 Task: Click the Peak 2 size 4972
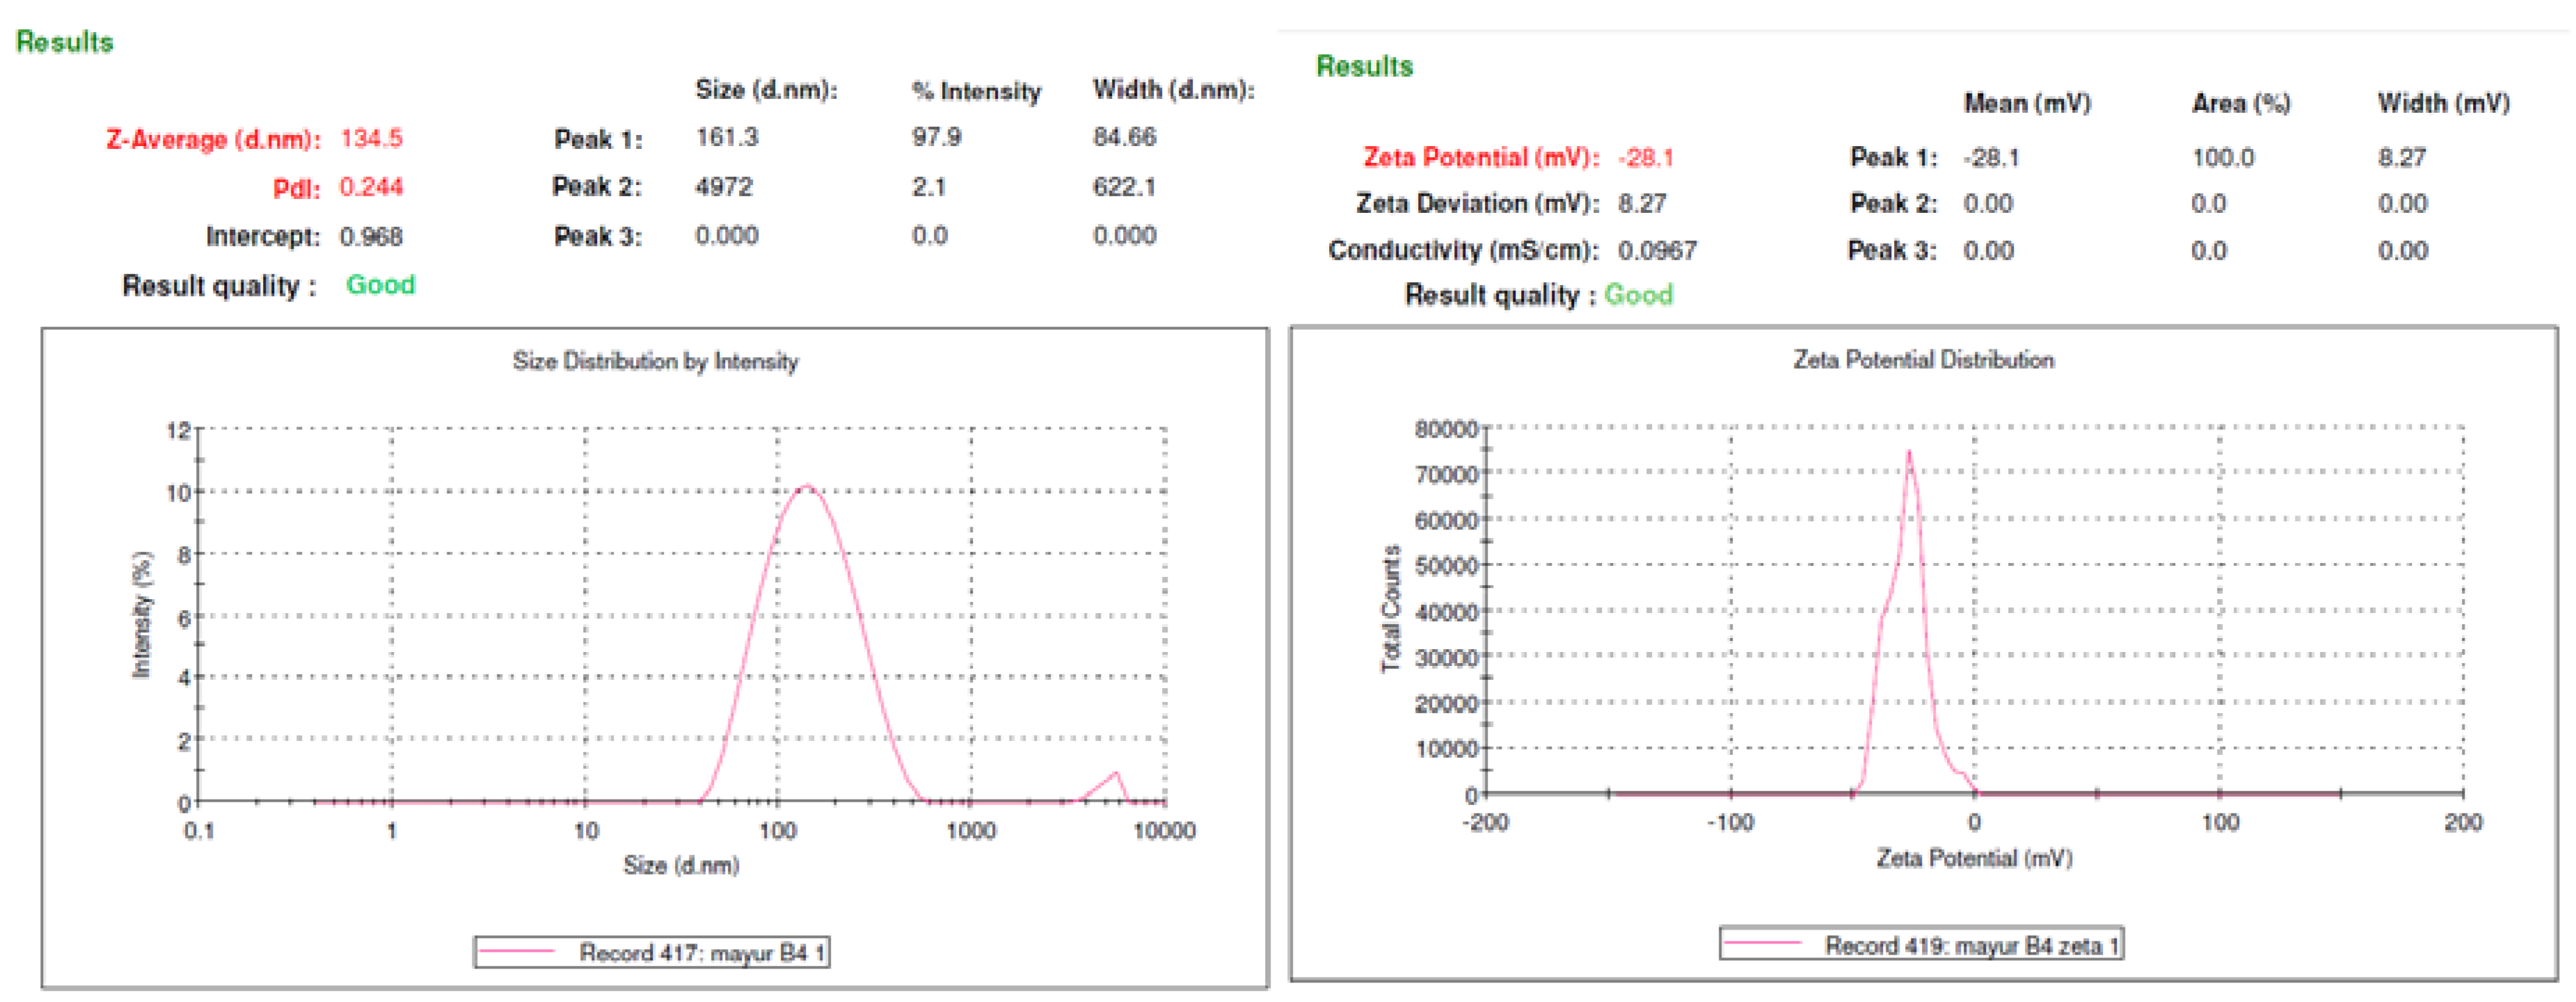pyautogui.click(x=724, y=187)
